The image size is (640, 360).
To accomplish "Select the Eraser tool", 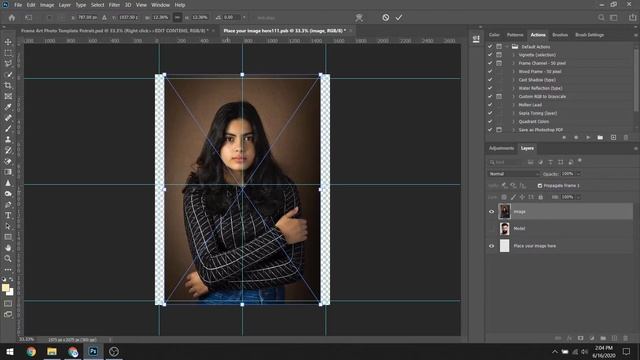I will (x=8, y=161).
